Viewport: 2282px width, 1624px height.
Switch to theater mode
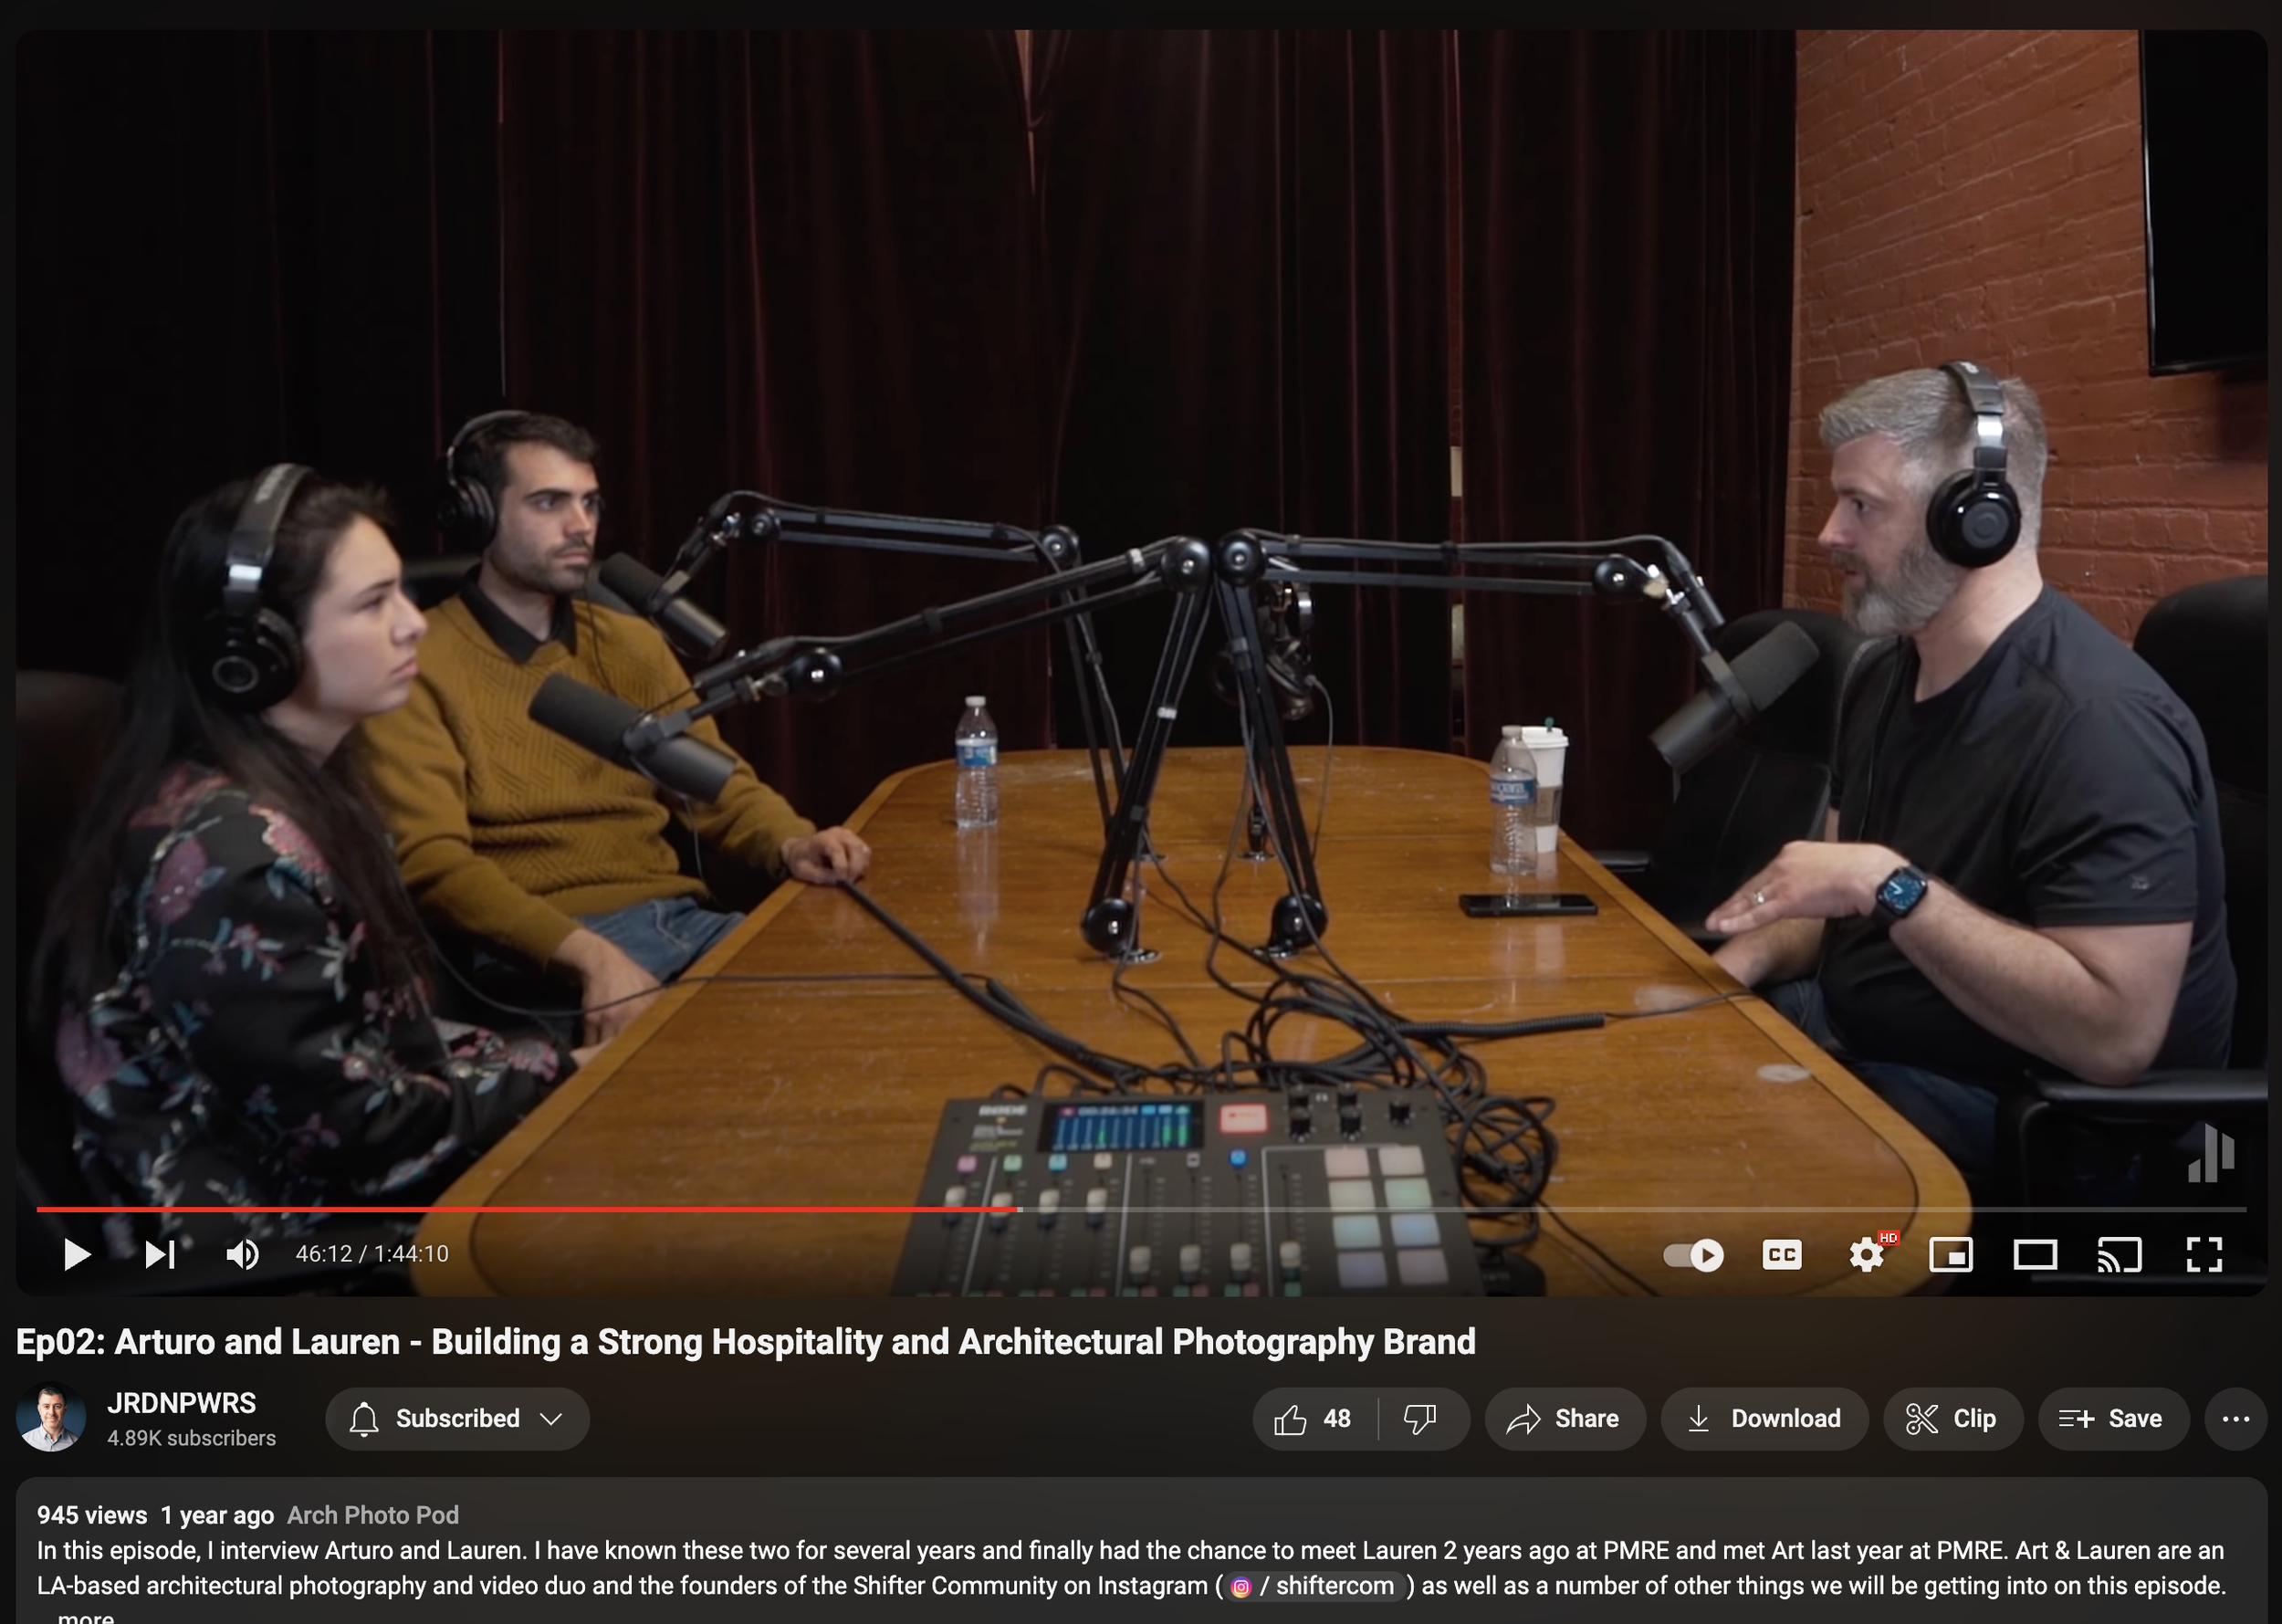[x=2034, y=1254]
